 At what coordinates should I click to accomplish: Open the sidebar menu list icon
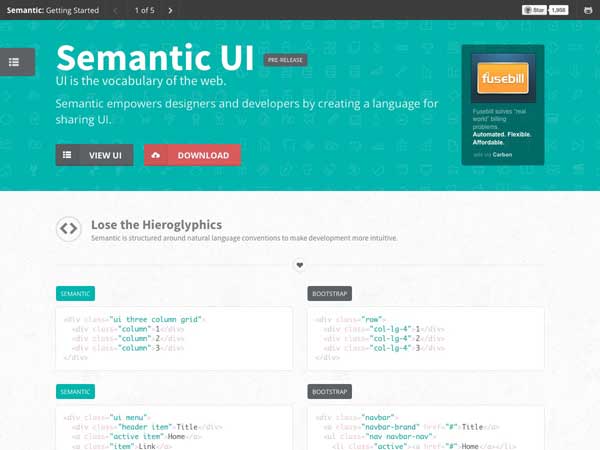point(14,62)
